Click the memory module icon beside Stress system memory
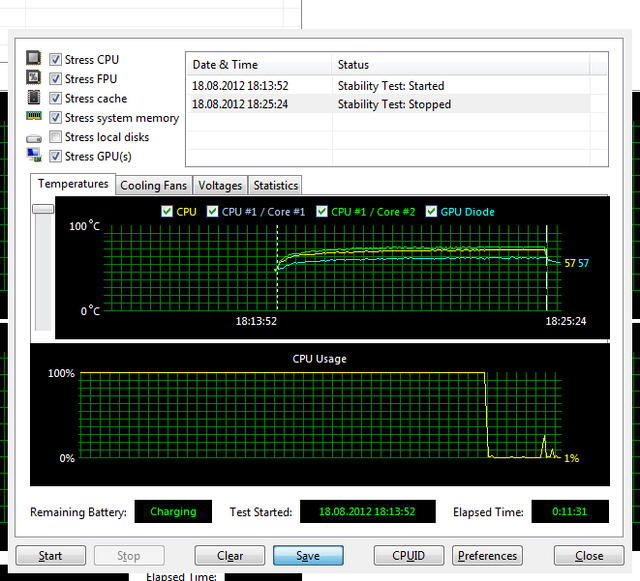The image size is (640, 581). [33, 116]
